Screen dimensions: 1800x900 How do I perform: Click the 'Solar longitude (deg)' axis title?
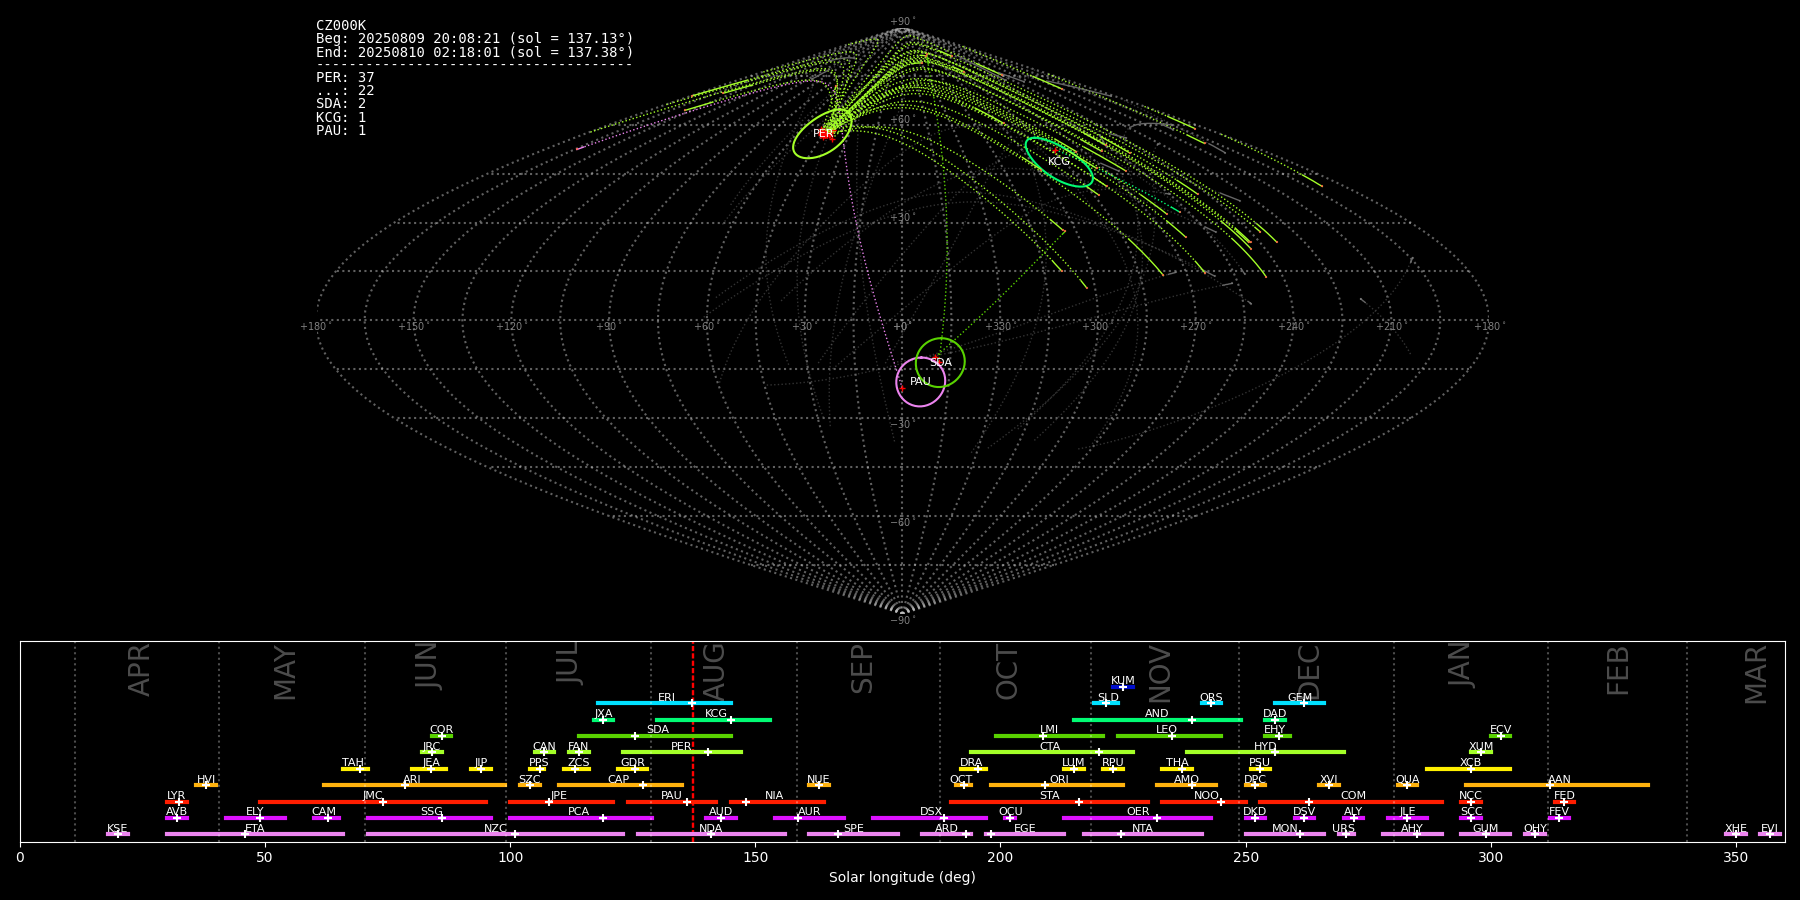902,878
